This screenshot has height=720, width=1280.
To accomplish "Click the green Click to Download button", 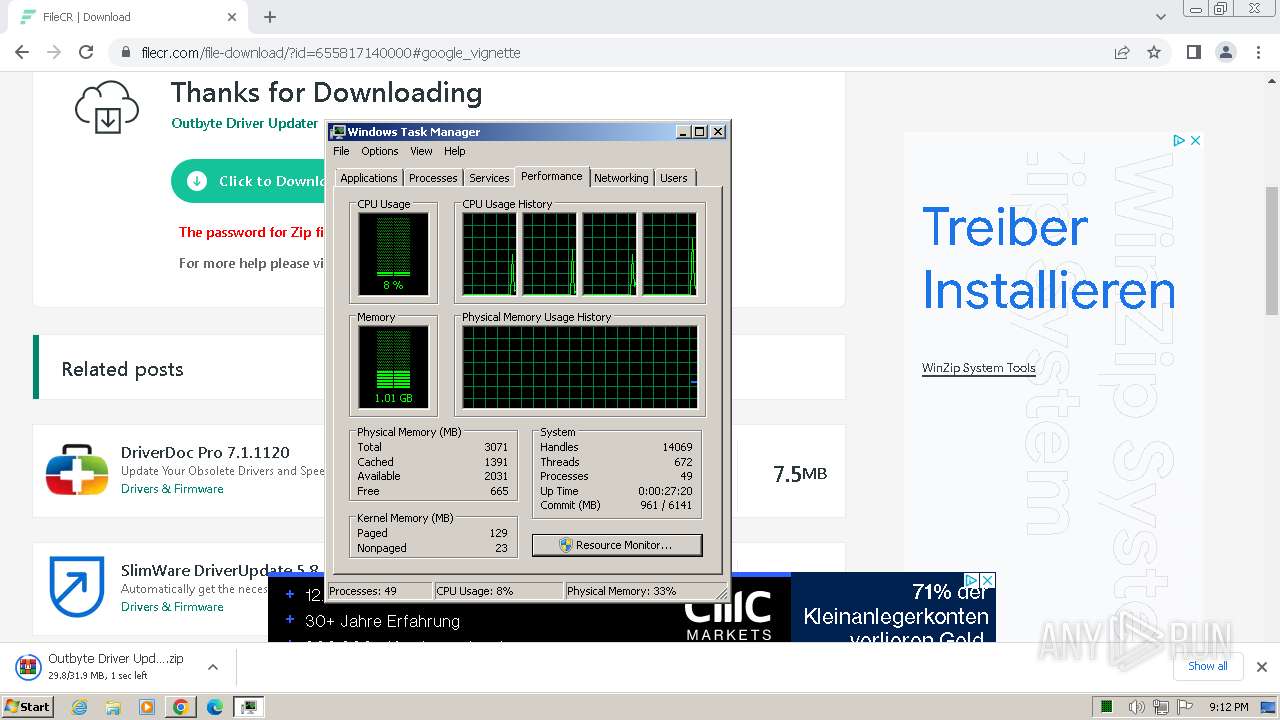I will tap(250, 181).
